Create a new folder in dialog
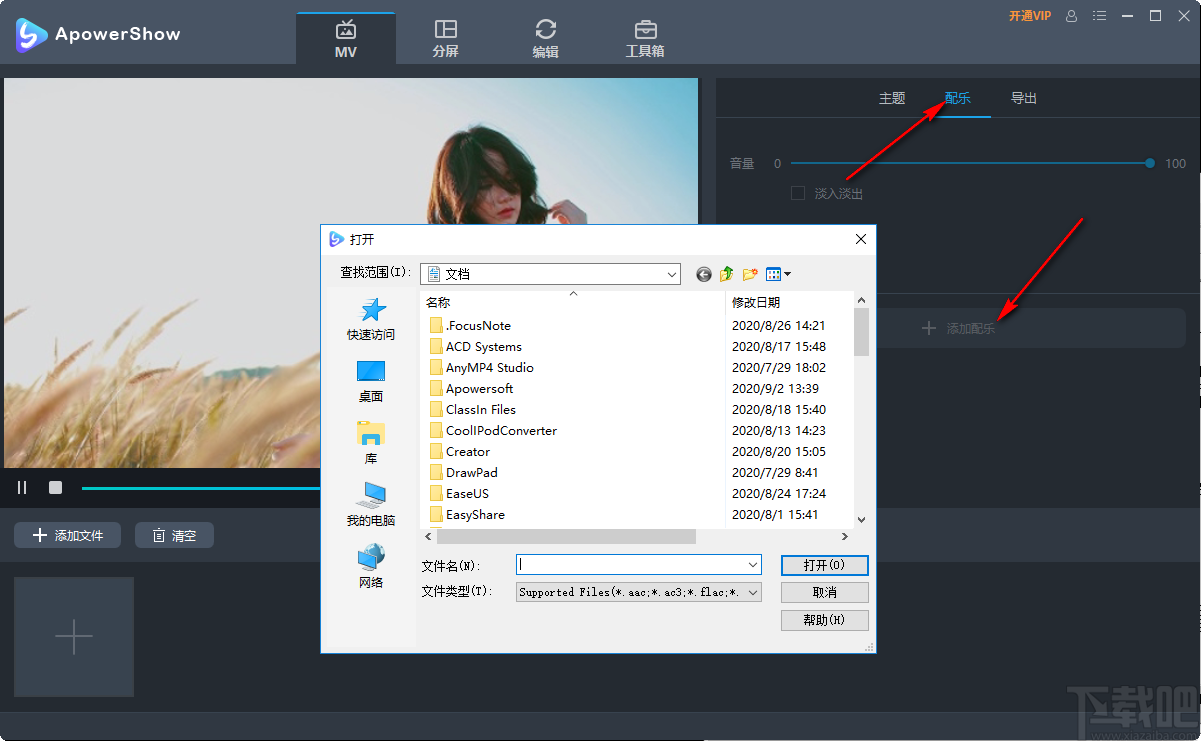 [750, 274]
